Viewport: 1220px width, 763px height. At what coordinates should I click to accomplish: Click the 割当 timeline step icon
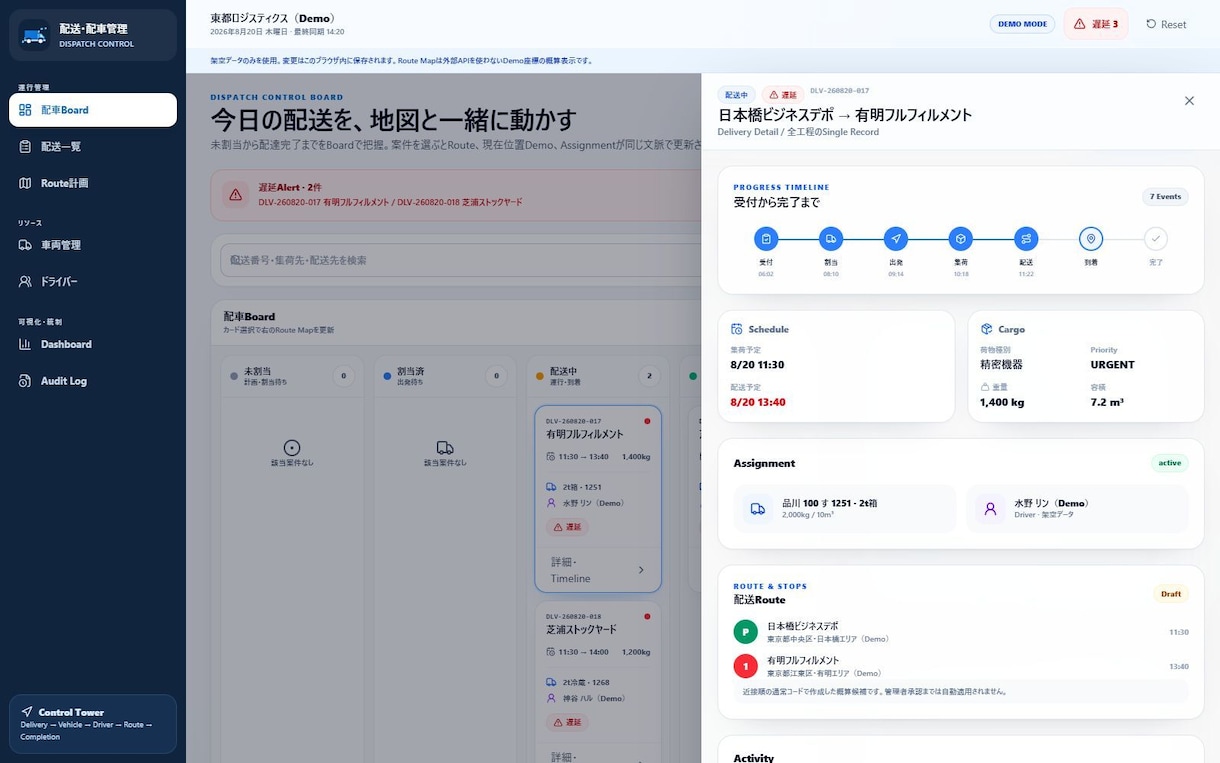coord(831,239)
